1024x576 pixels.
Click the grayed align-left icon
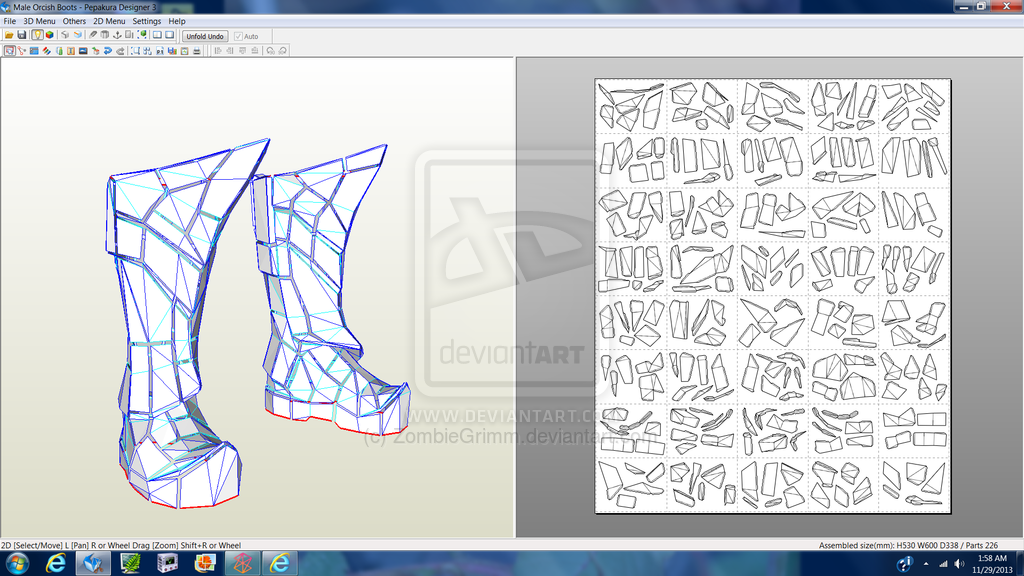point(217,50)
